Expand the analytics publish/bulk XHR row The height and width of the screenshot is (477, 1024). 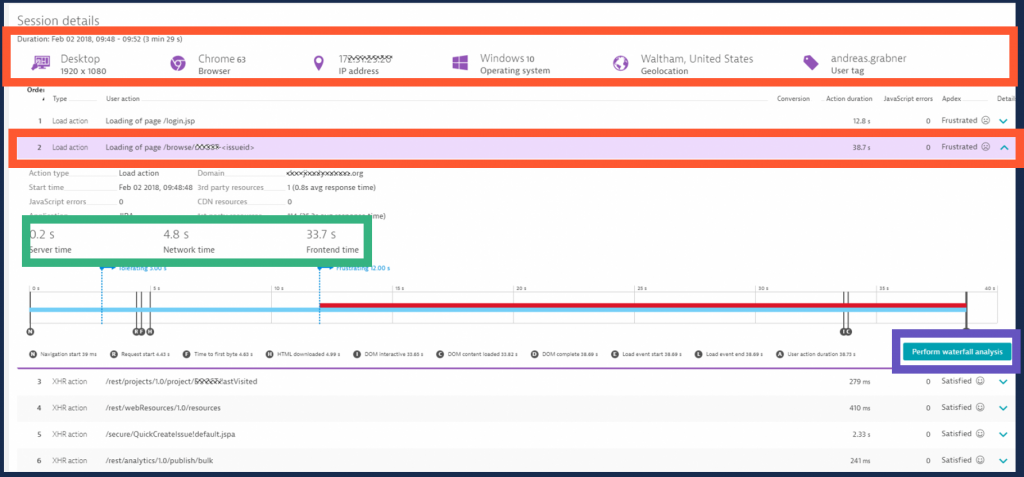coord(1004,461)
